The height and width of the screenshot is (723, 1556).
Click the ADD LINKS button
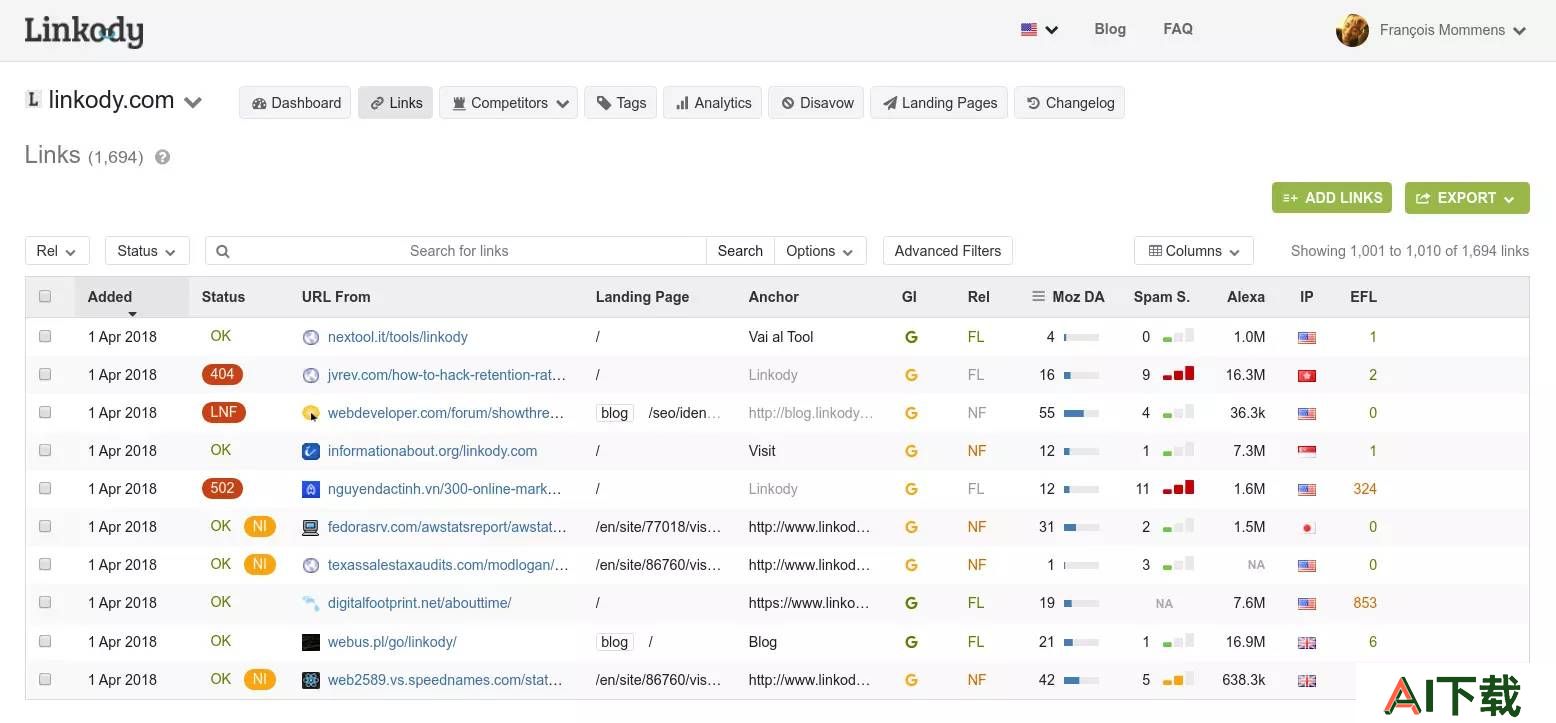[x=1332, y=198]
